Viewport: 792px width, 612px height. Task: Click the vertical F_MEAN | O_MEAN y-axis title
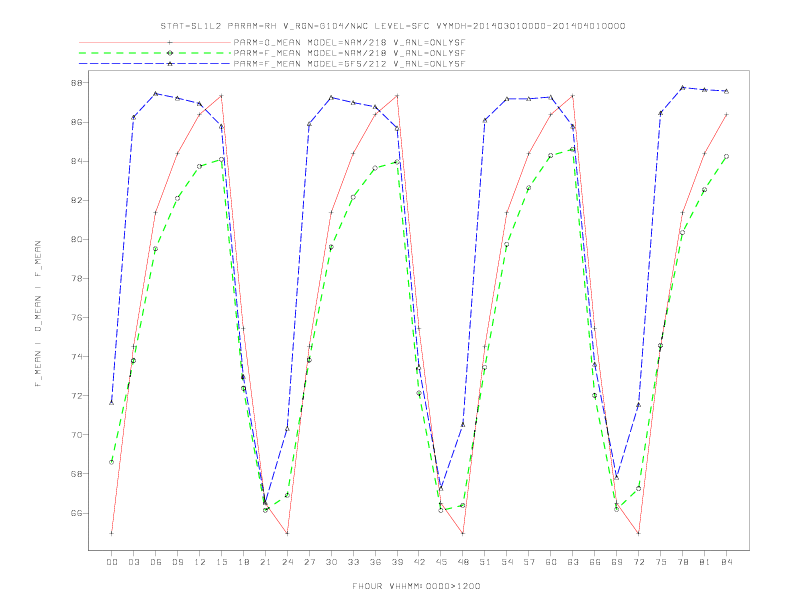click(x=38, y=314)
